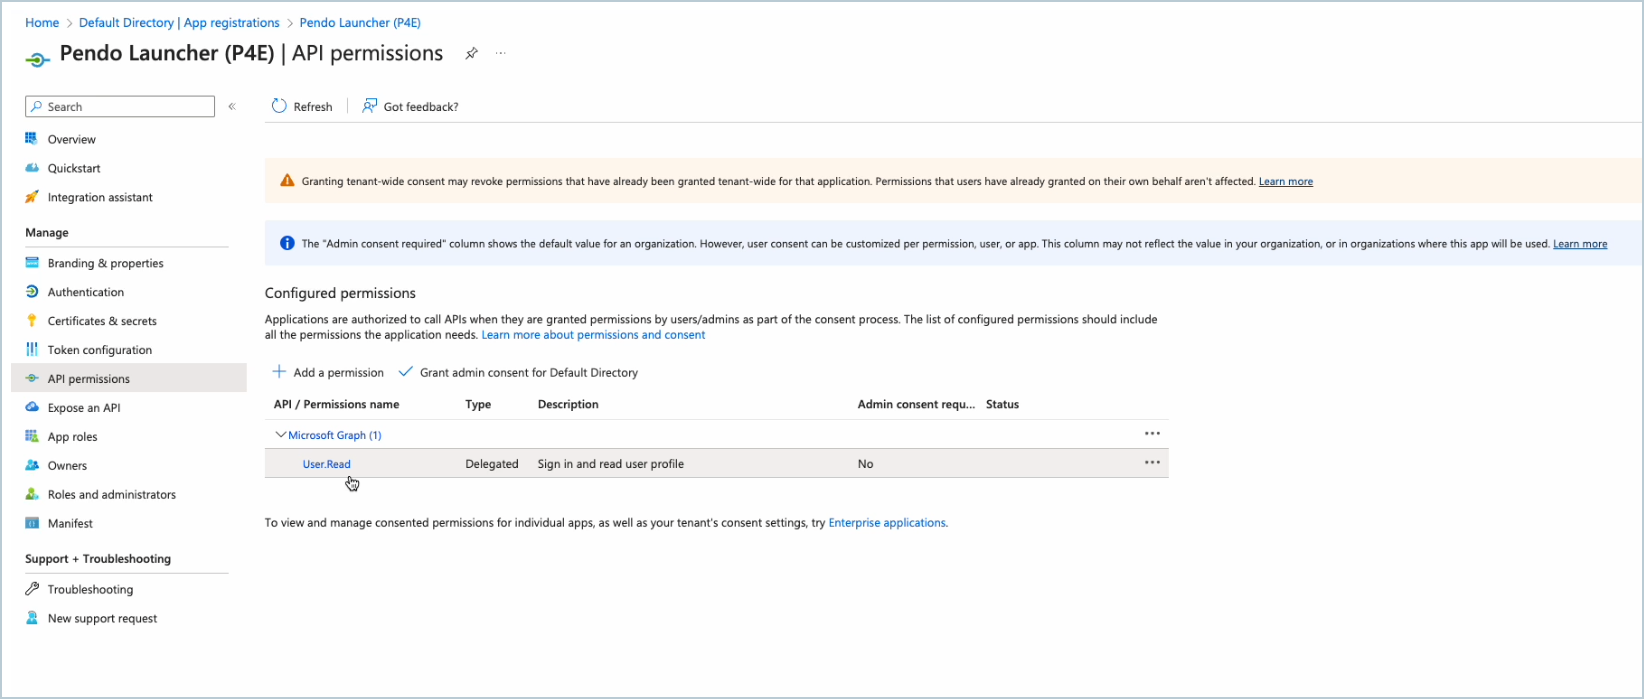This screenshot has width=1644, height=699.
Task: Click the 'No' admin consent cell
Action: click(x=866, y=464)
